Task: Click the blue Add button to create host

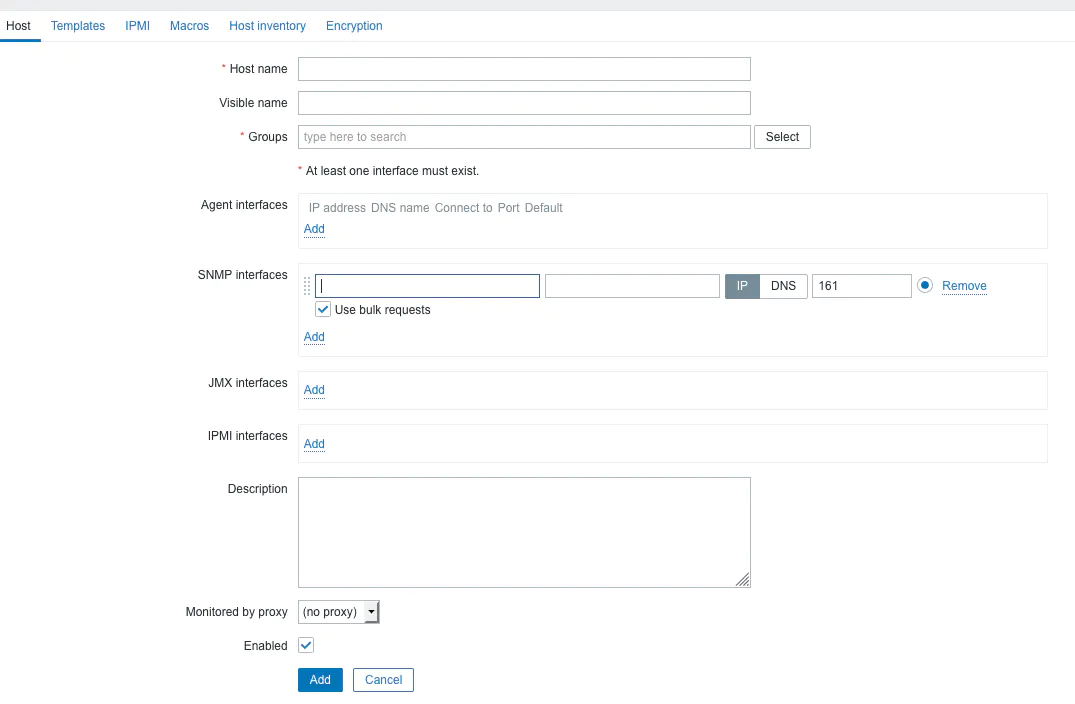Action: [320, 680]
